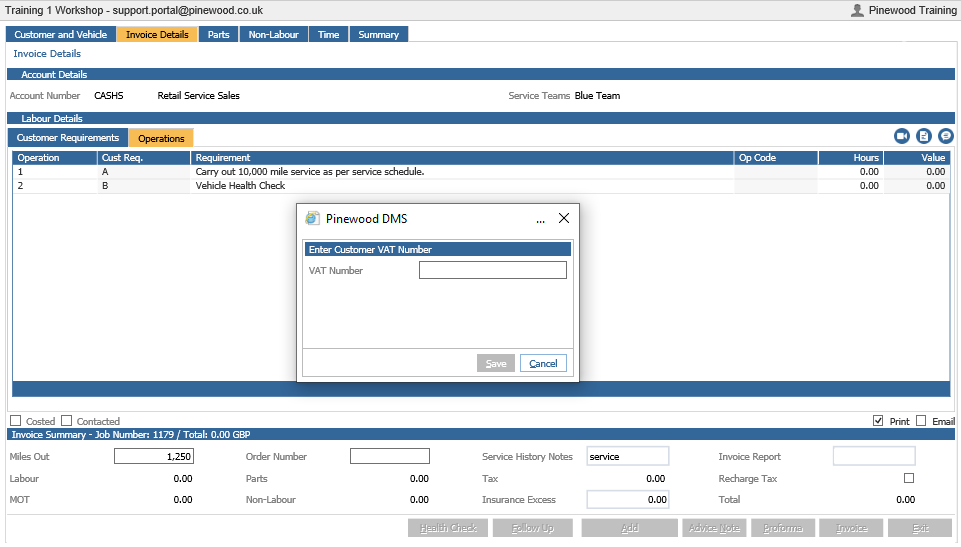Click the Insurance Excess field

628,500
